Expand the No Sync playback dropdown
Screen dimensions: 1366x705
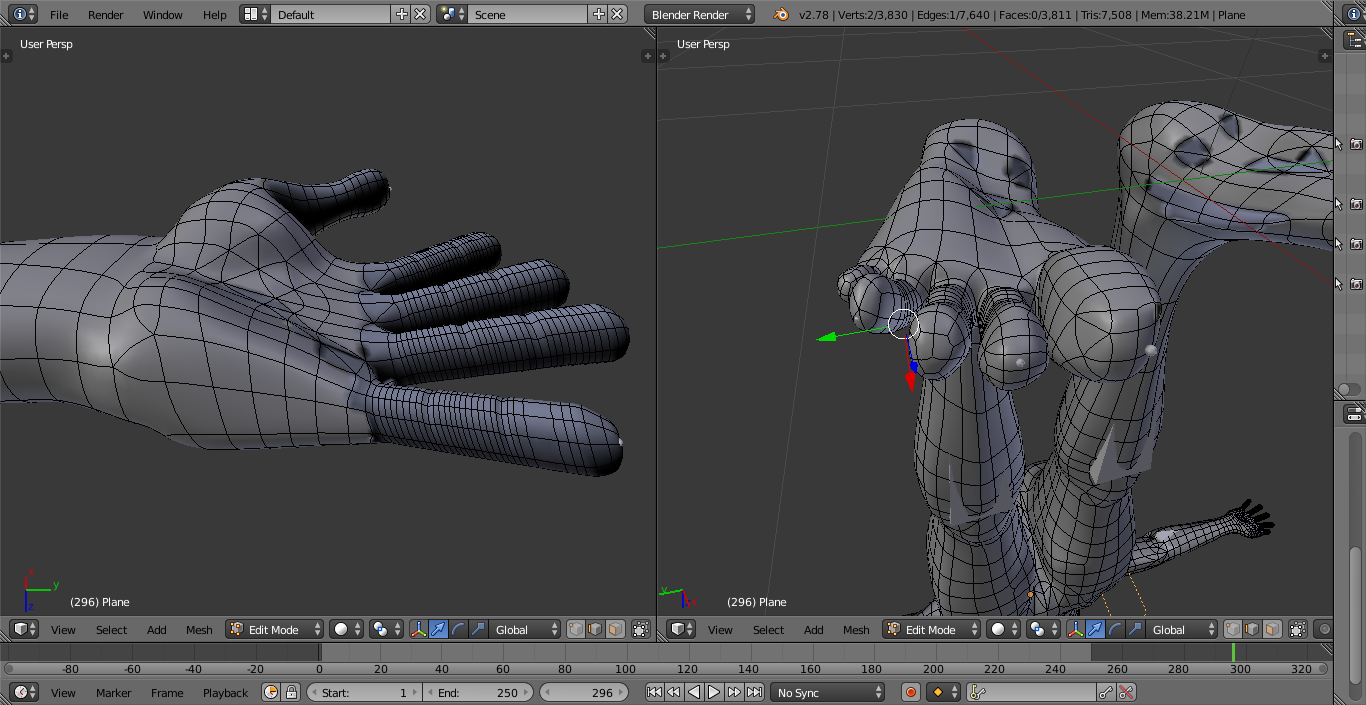point(829,692)
